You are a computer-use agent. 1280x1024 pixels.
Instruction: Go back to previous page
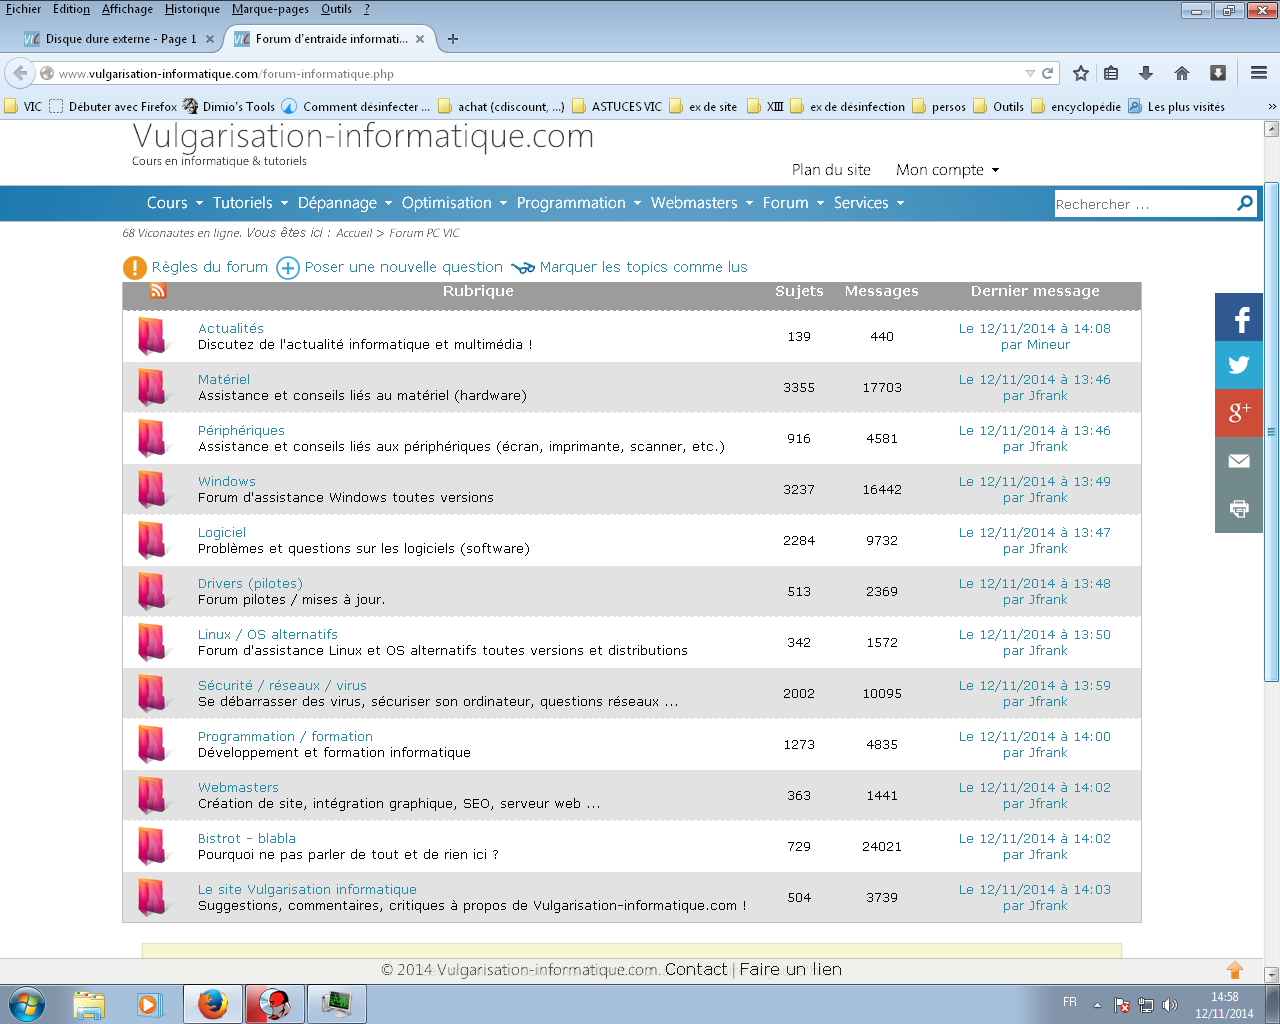(20, 73)
